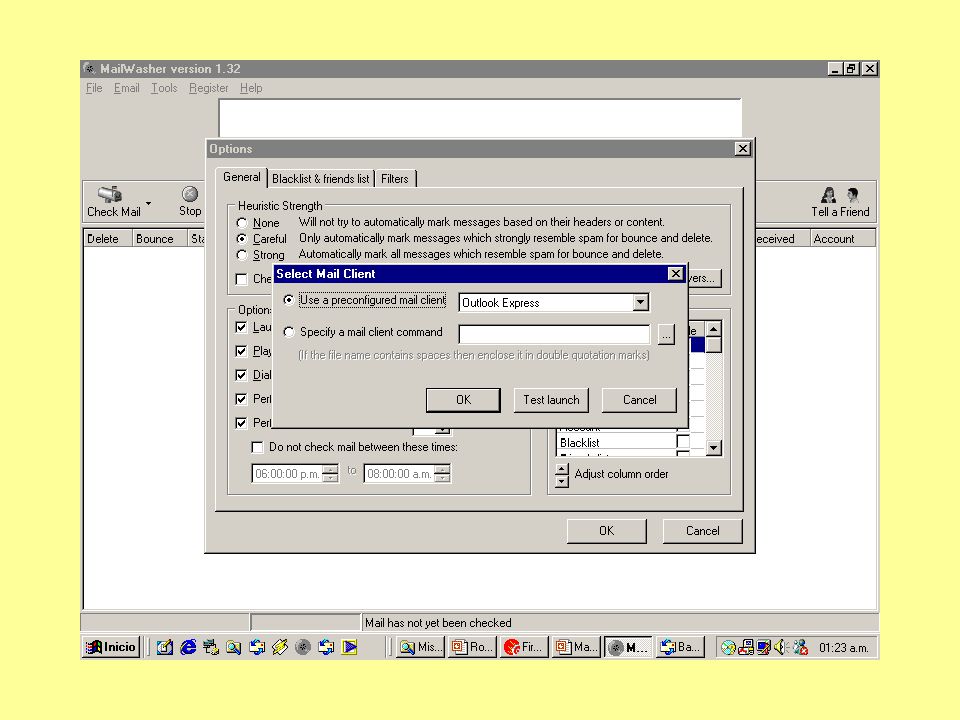960x720 pixels.
Task: Move column up with Adjust column order
Action: pyautogui.click(x=562, y=469)
